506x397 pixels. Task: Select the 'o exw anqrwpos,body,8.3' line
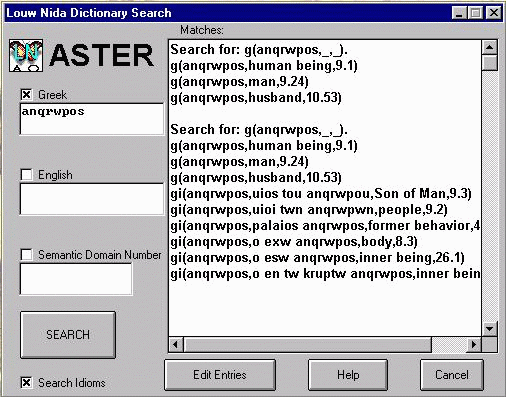(294, 242)
